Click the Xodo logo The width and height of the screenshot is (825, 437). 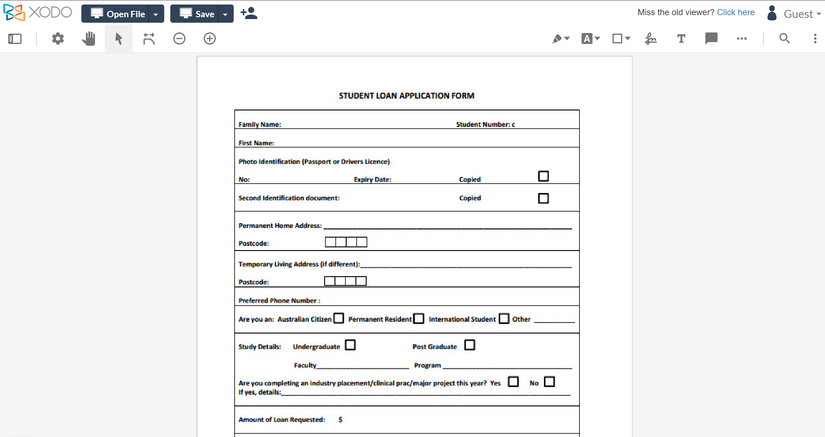[37, 13]
